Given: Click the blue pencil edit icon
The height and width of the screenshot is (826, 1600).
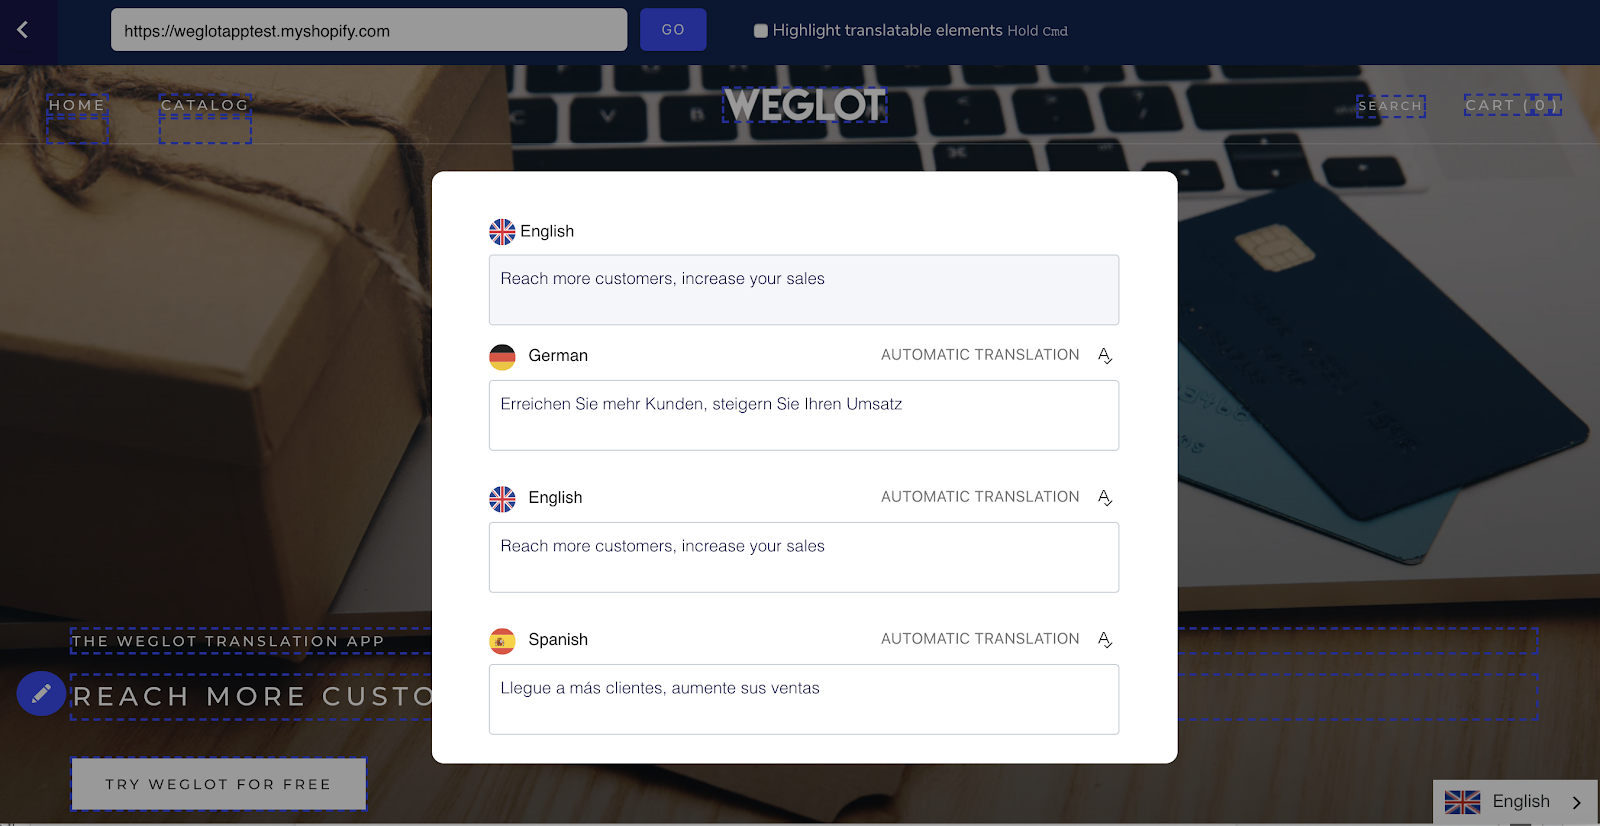Looking at the screenshot, I should tap(41, 693).
